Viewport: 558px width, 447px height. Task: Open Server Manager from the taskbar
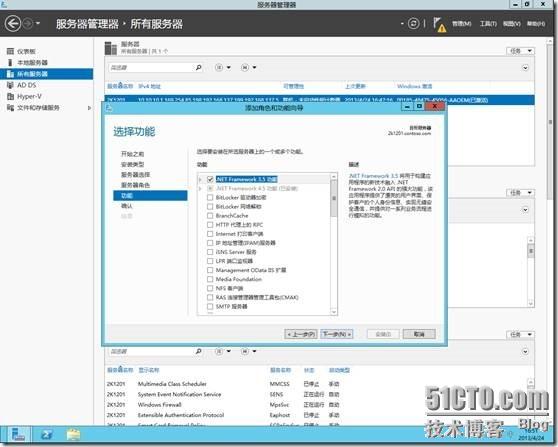18,435
